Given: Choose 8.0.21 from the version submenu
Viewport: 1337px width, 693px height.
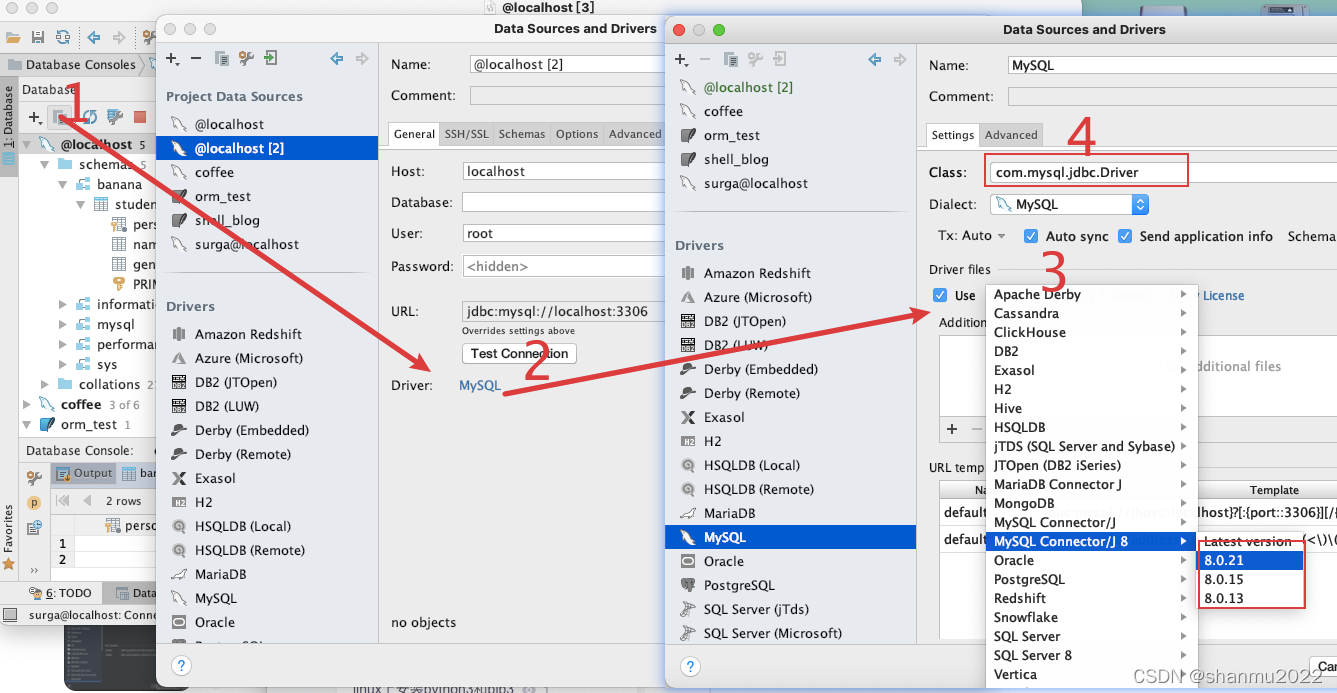Looking at the screenshot, I should click(1251, 560).
